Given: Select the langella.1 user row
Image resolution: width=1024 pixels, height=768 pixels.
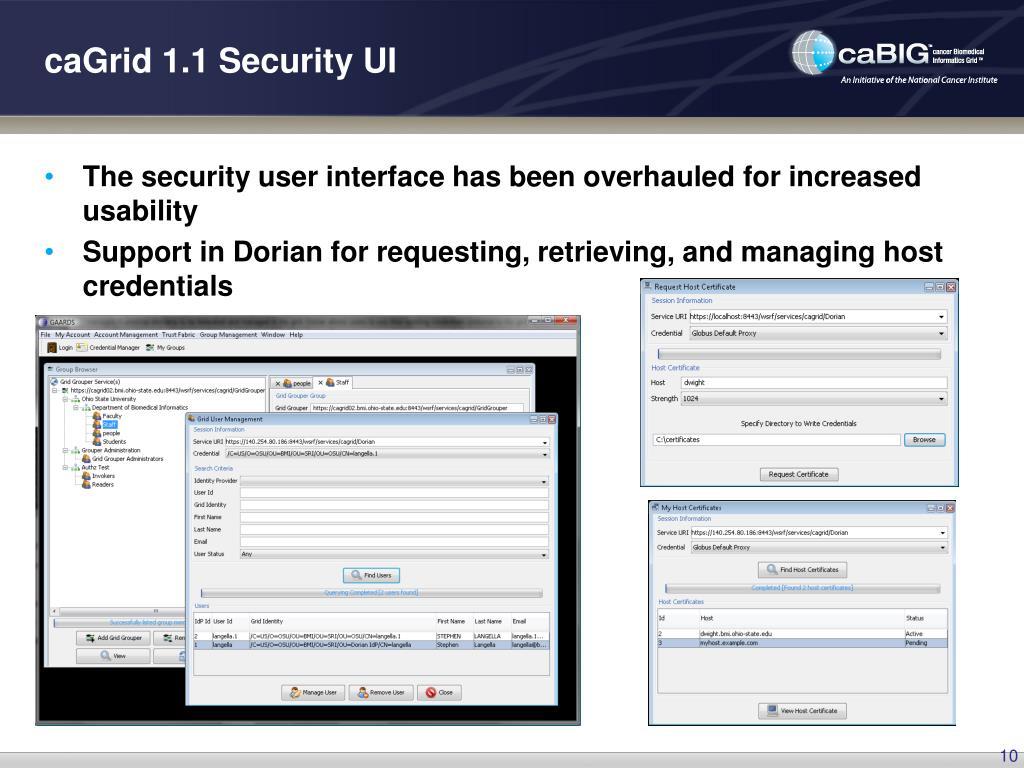Looking at the screenshot, I should click(372, 635).
